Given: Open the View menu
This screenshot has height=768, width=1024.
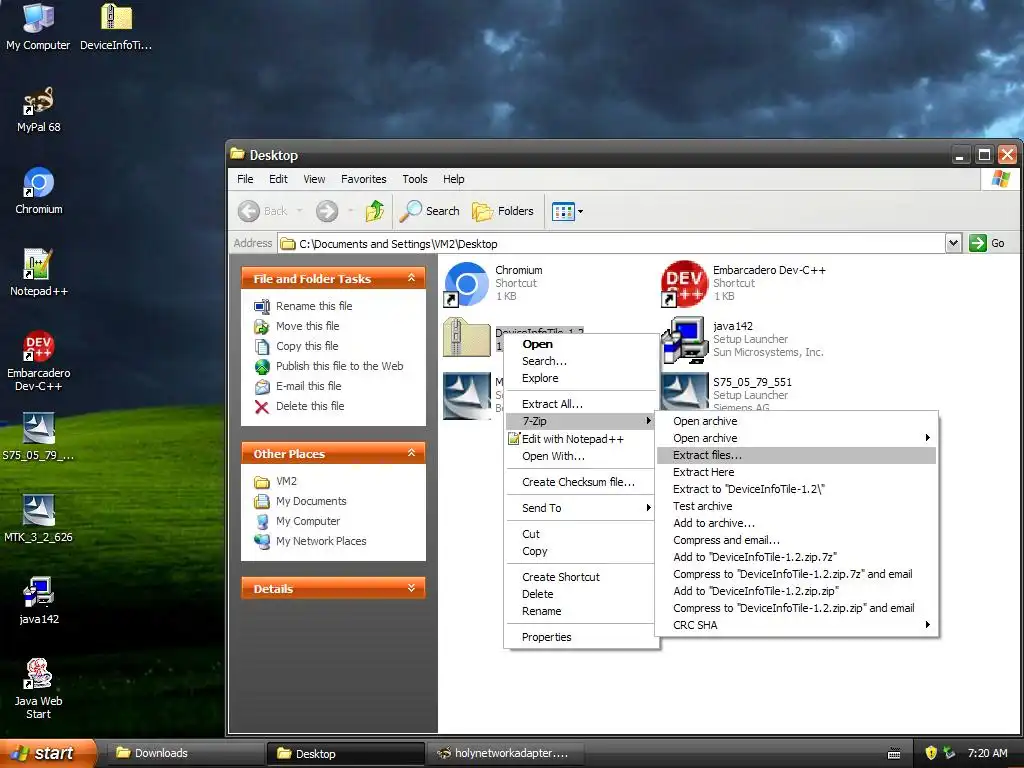Looking at the screenshot, I should (x=314, y=179).
